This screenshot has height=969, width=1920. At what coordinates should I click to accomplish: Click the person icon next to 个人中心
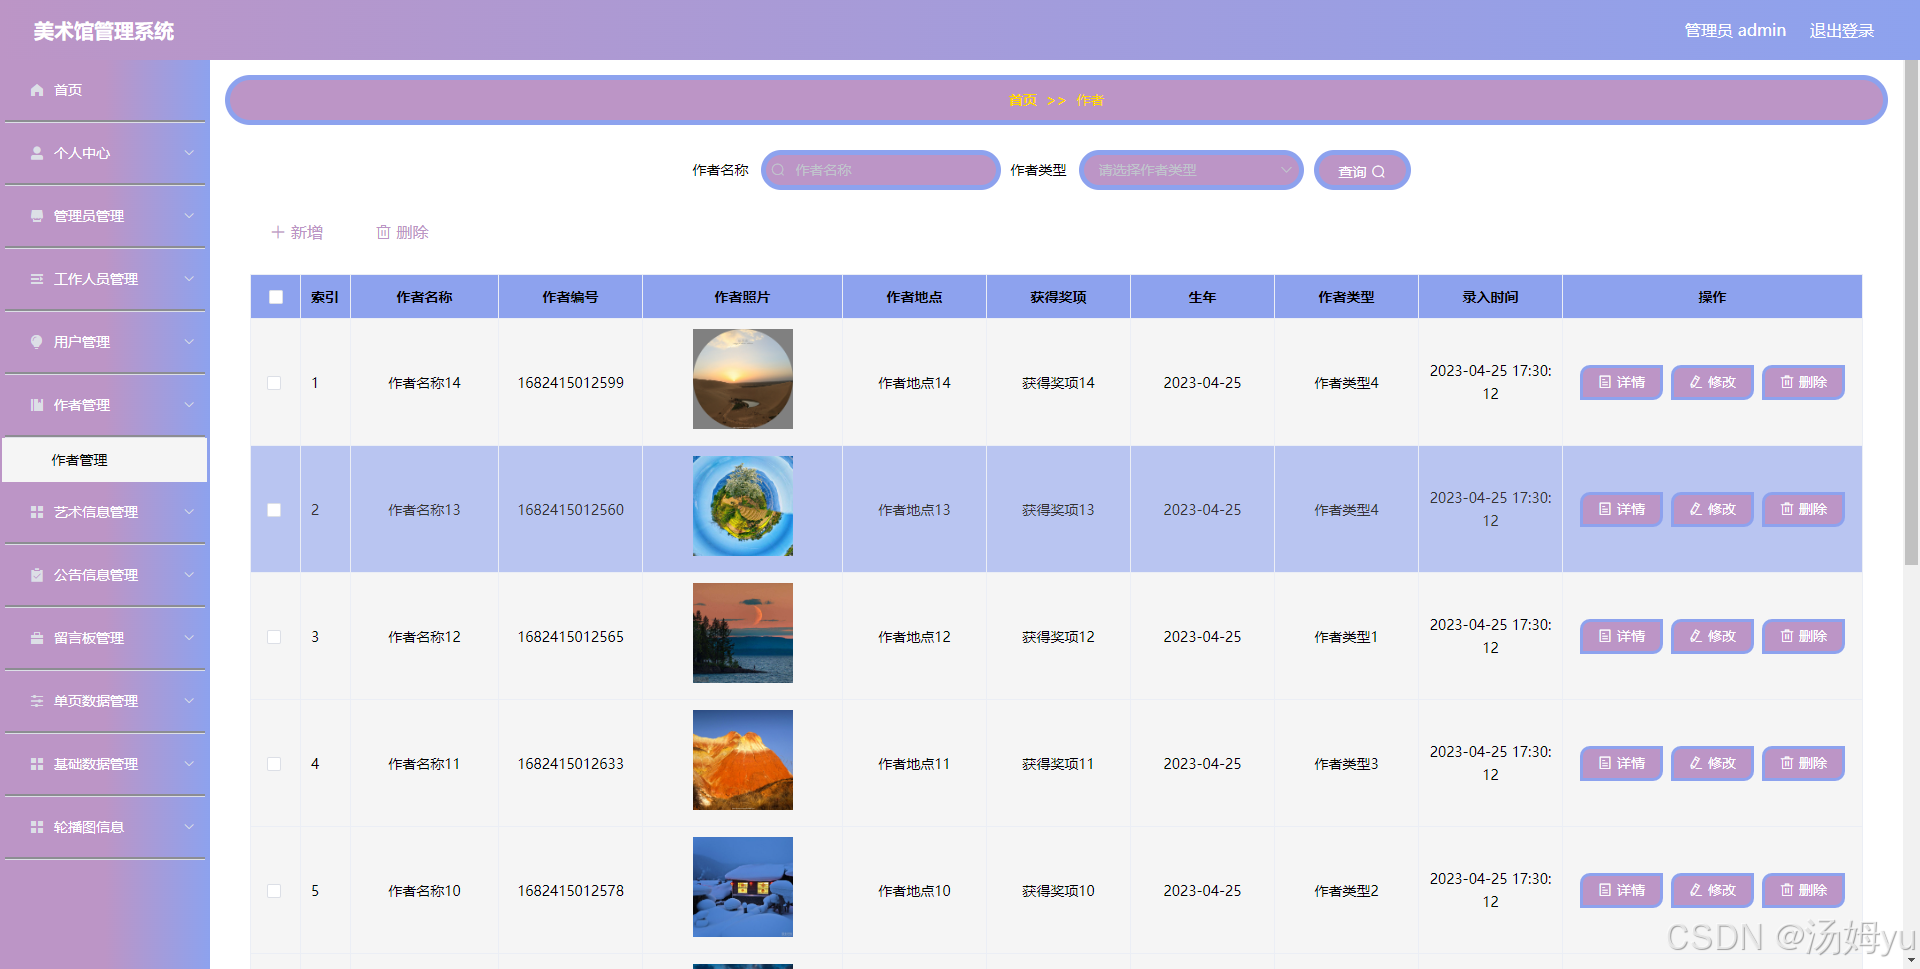(x=37, y=153)
